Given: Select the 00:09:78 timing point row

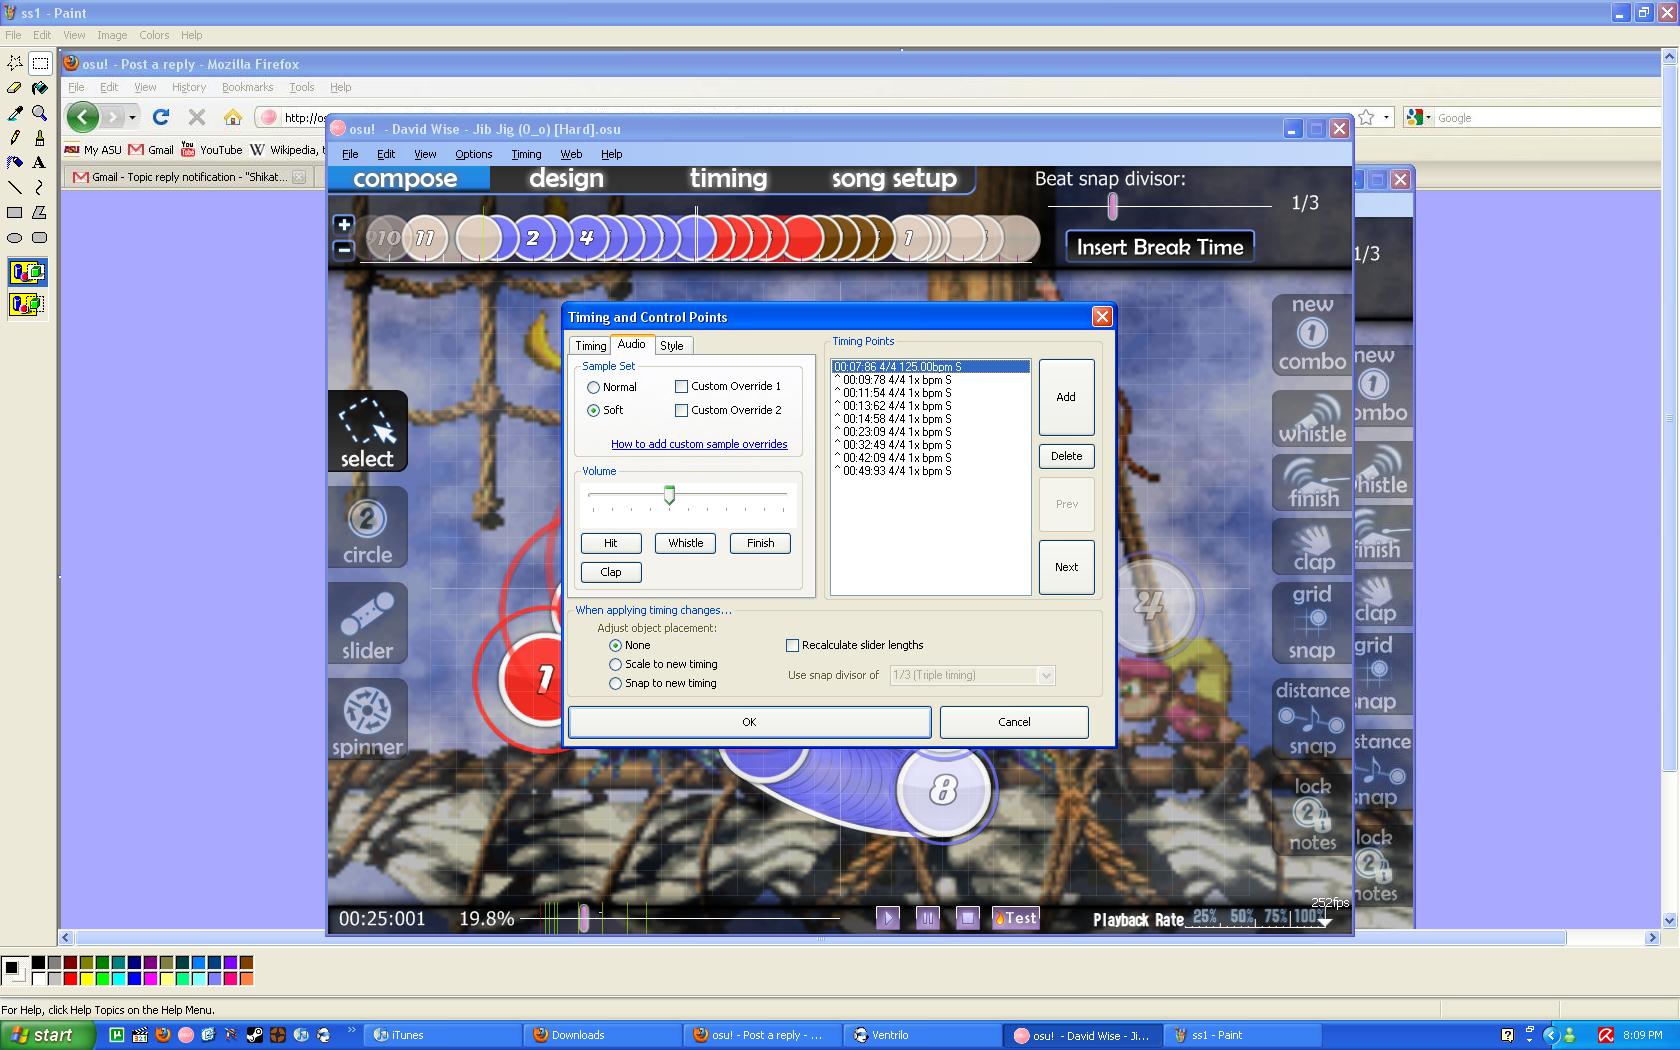Looking at the screenshot, I should tap(931, 380).
